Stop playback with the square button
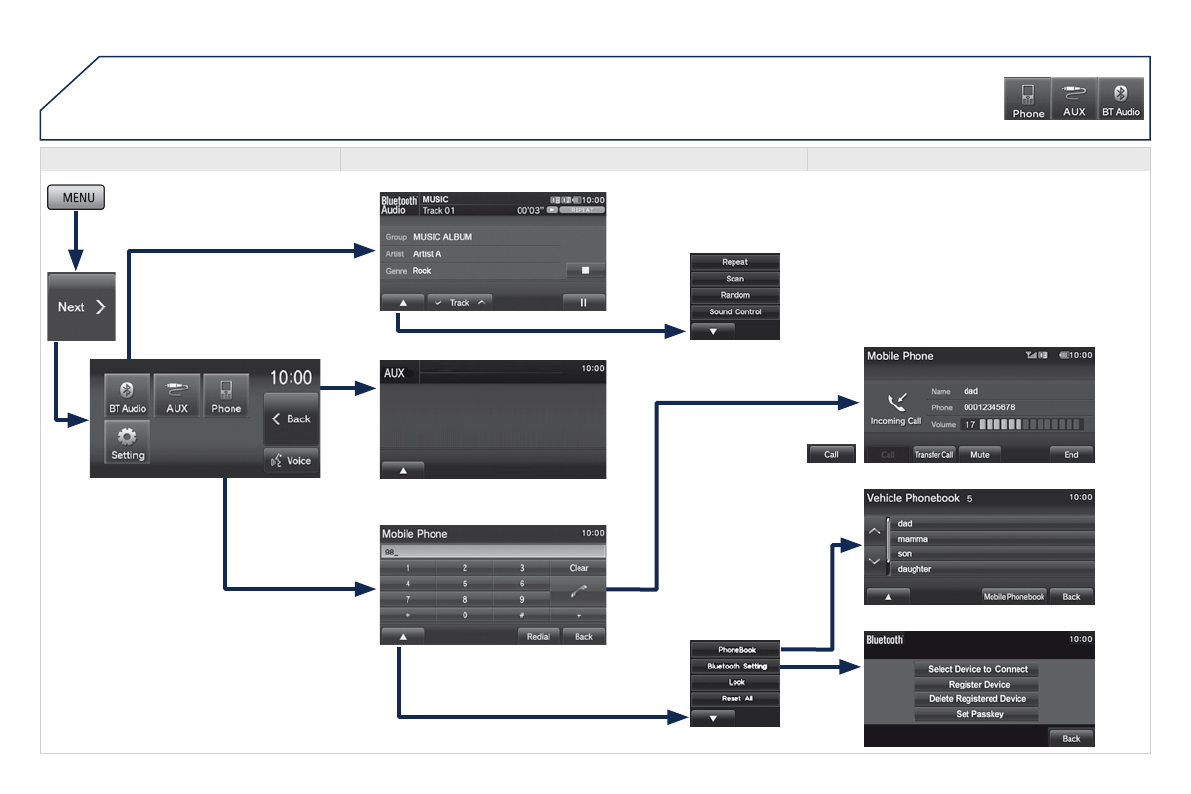The height and width of the screenshot is (794, 1191). pyautogui.click(x=584, y=271)
